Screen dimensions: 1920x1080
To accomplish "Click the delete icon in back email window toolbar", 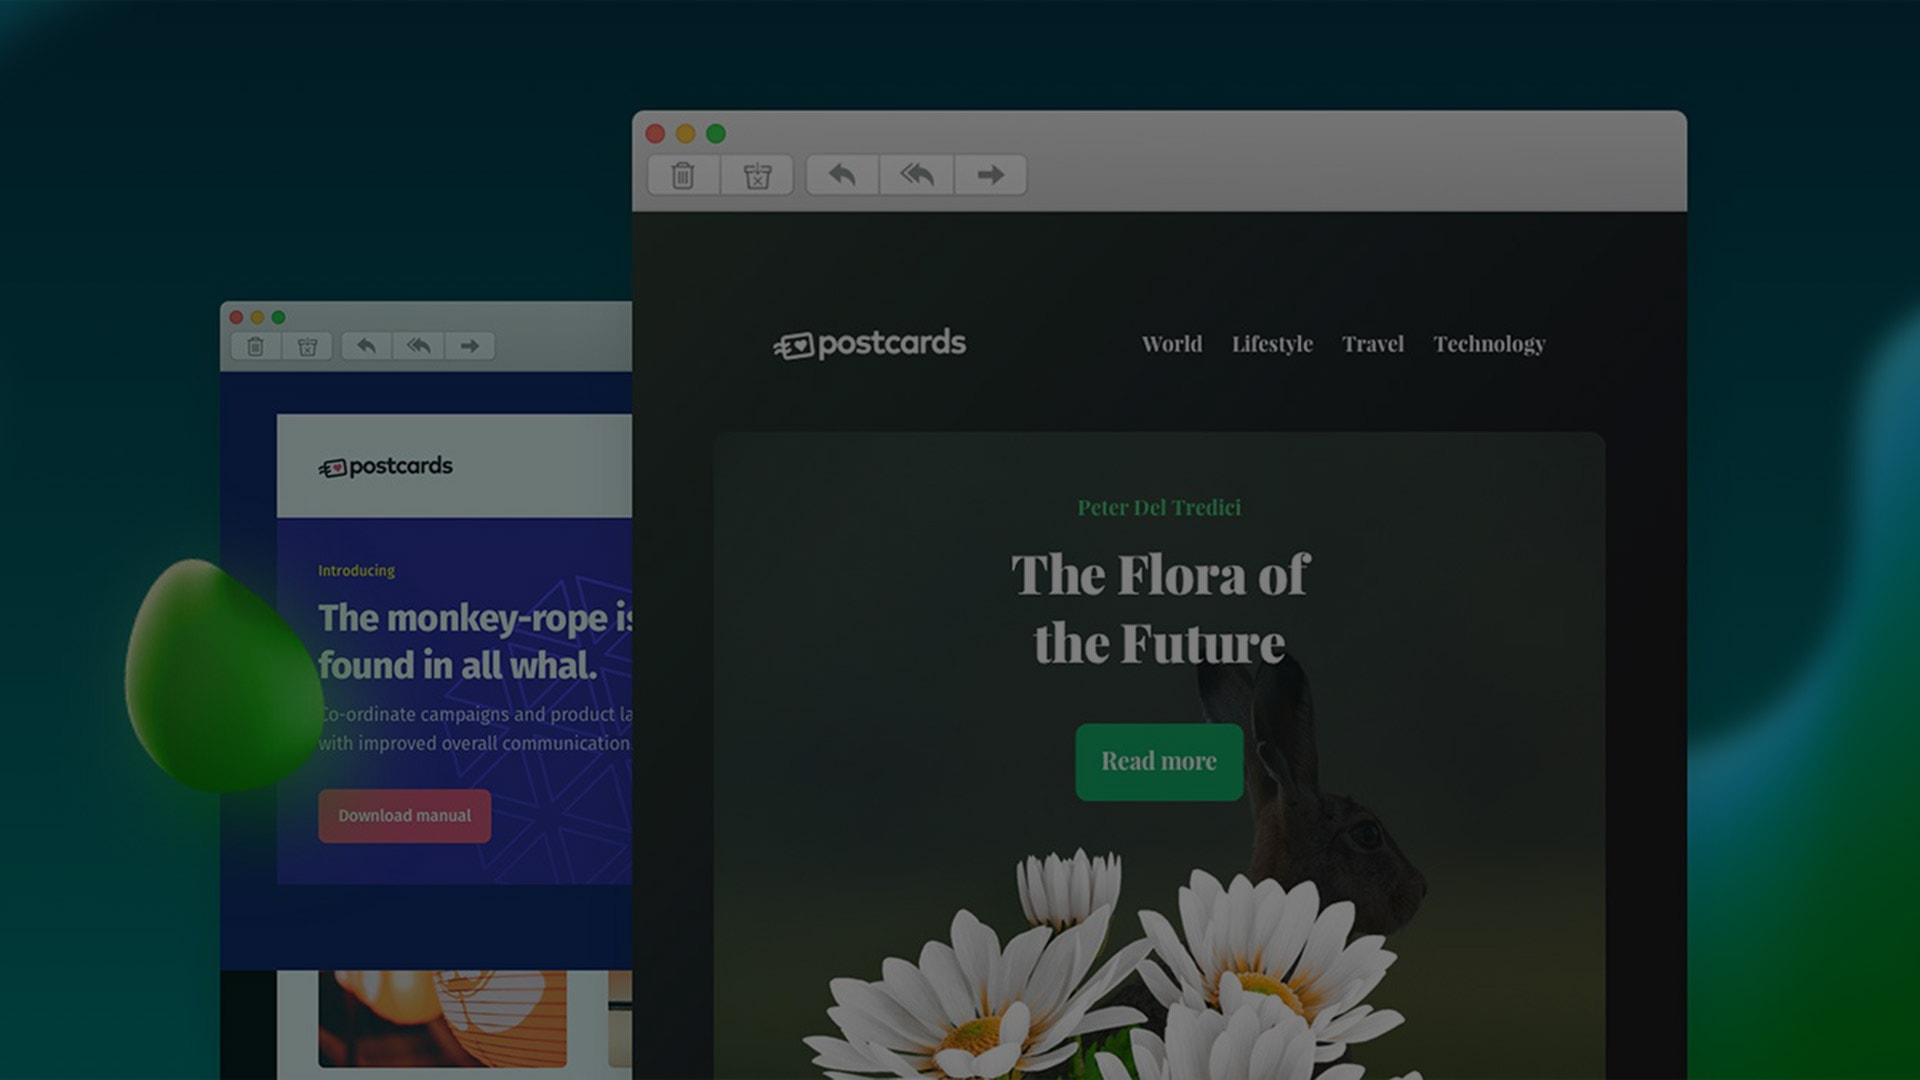I will 256,347.
